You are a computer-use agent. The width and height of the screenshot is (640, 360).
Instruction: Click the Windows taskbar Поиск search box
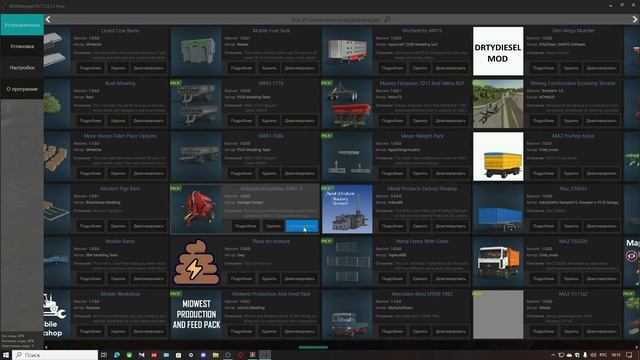point(55,355)
